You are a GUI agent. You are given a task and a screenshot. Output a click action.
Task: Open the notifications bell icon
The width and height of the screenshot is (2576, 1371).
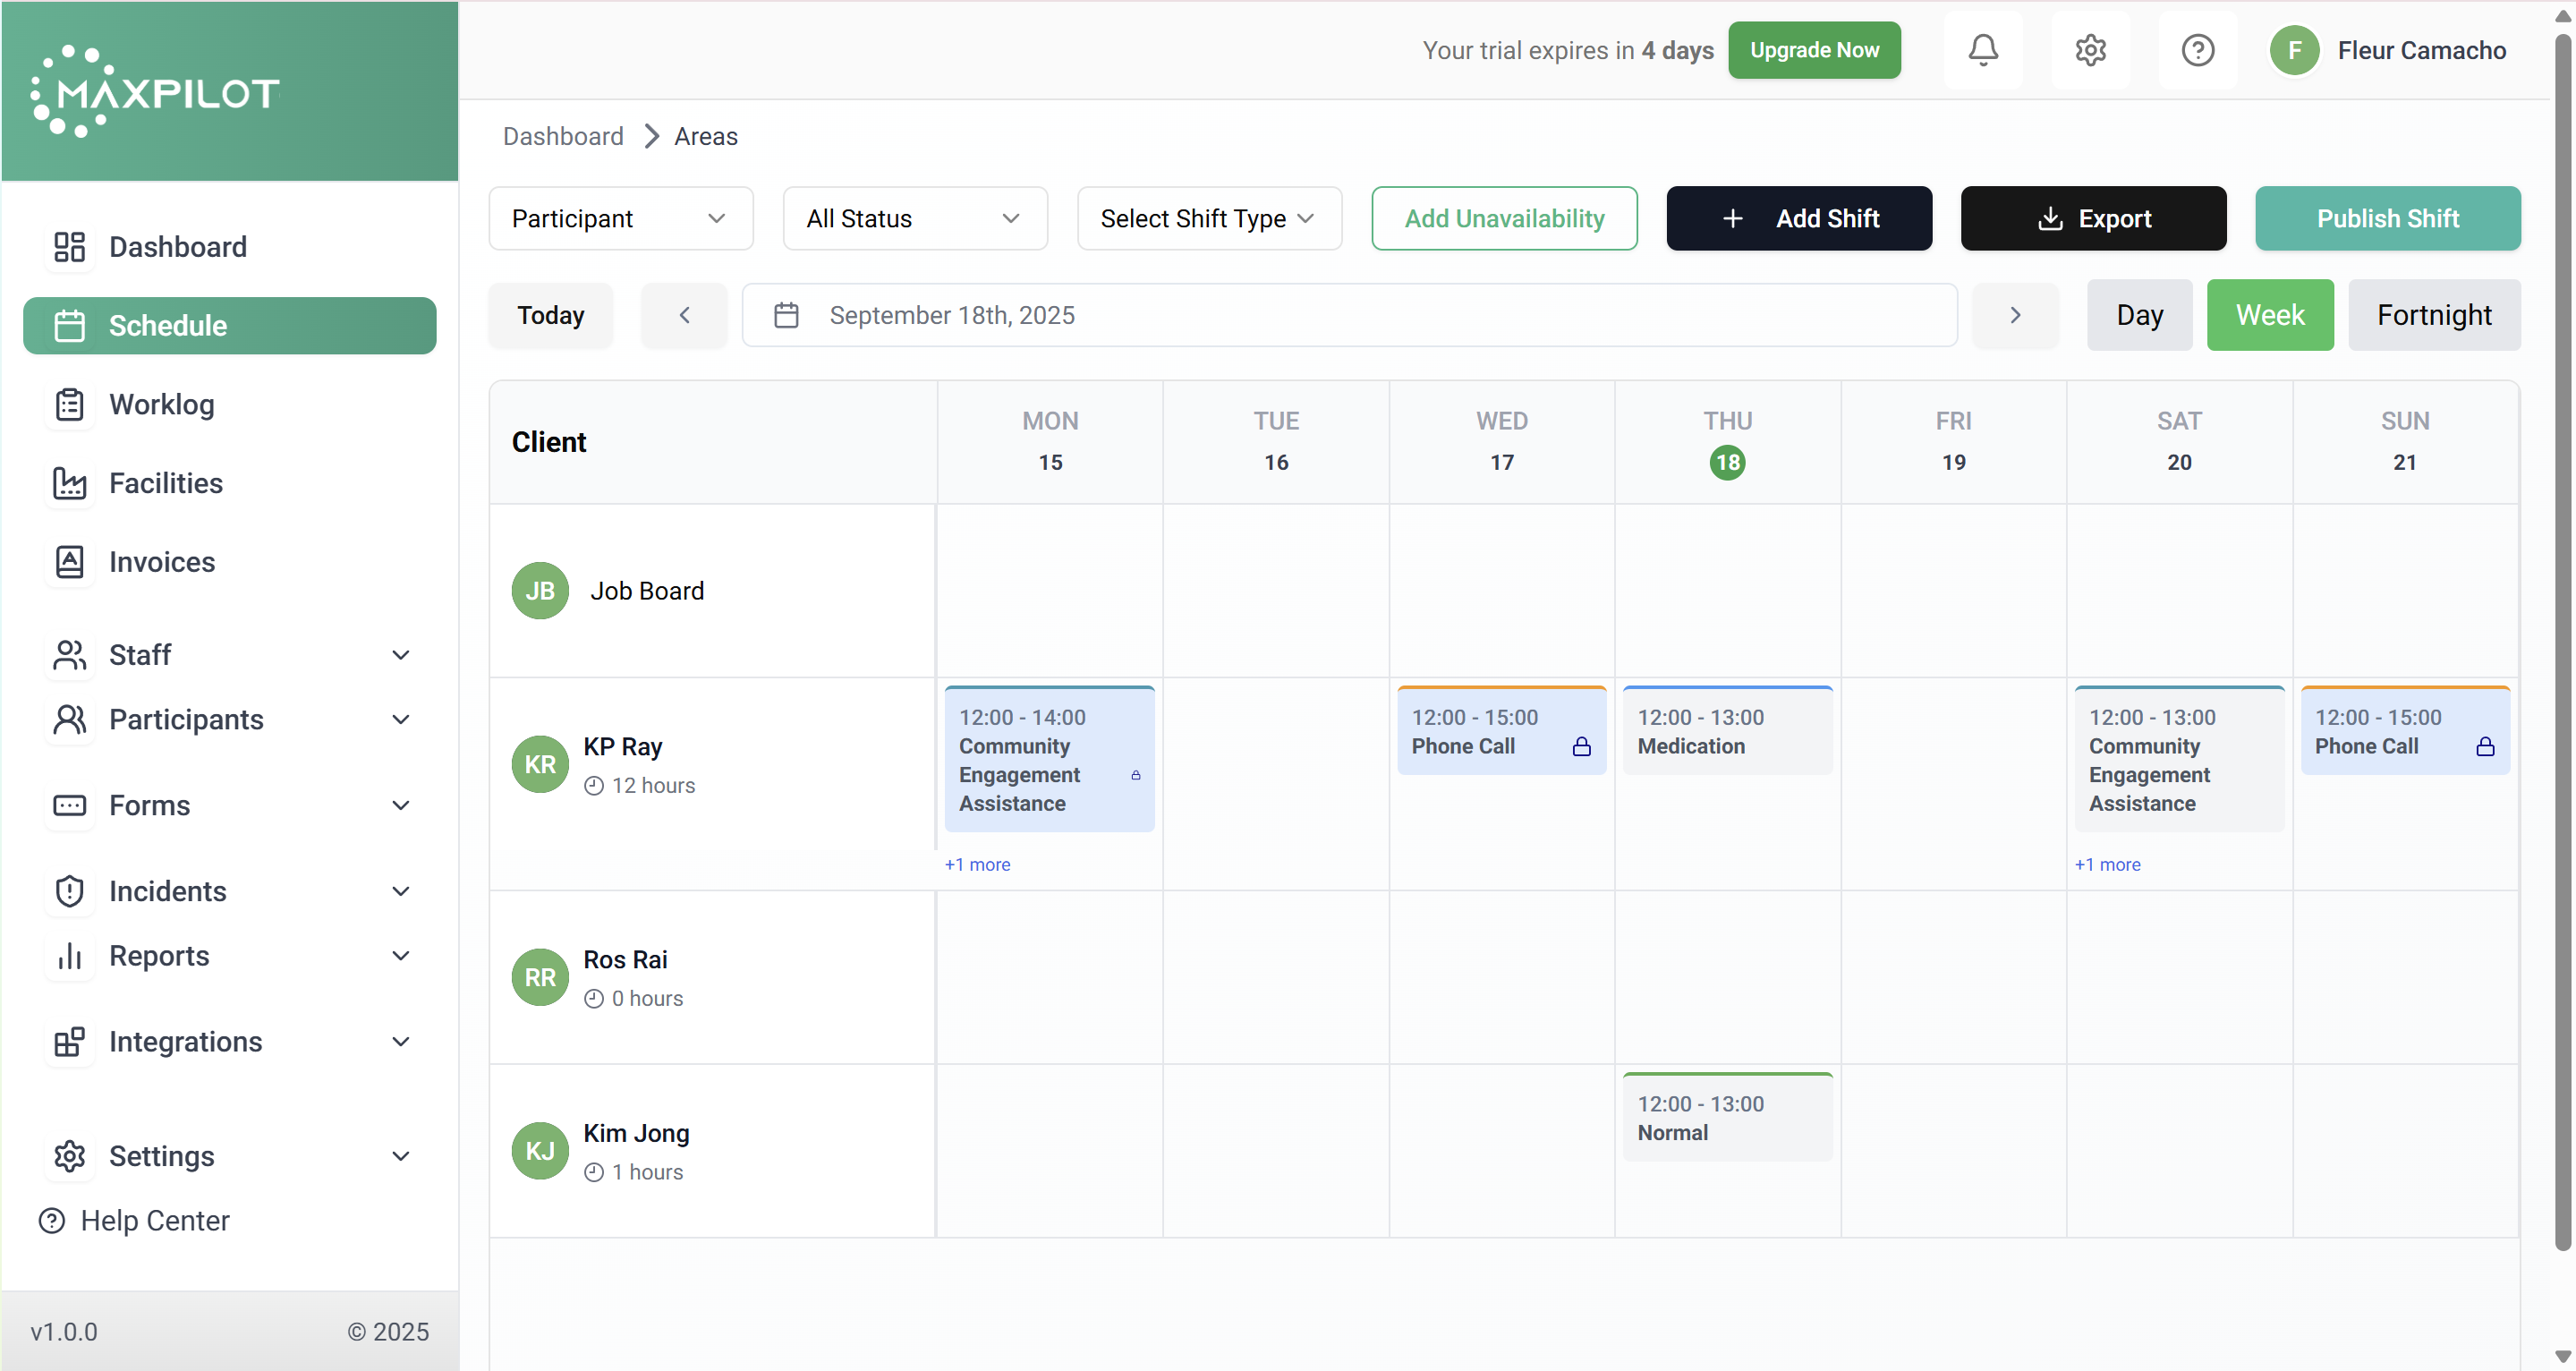[x=1982, y=50]
